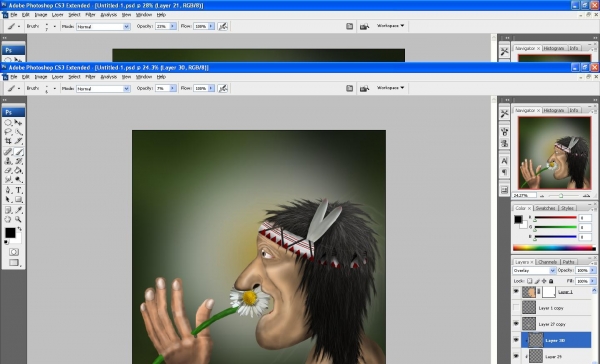This screenshot has height=364, width=600.
Task: Open Opacity 23% arrow in back window
Action: [x=173, y=26]
